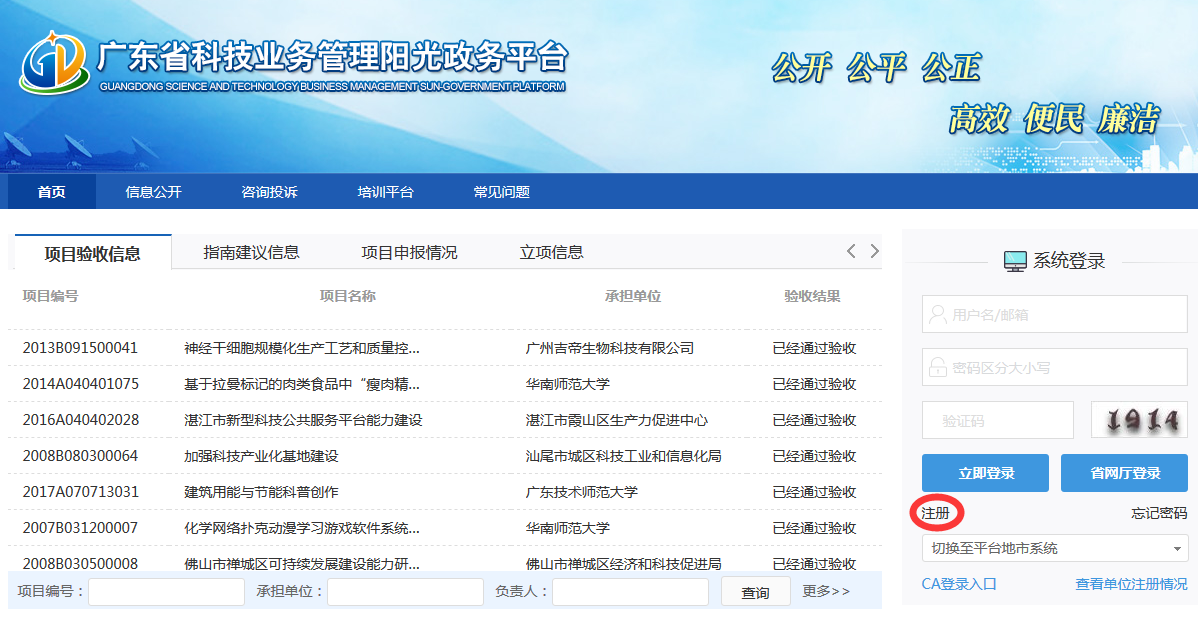1198x620 pixels.
Task: Click project number 2008B080300064
Action: pyautogui.click(x=80, y=456)
